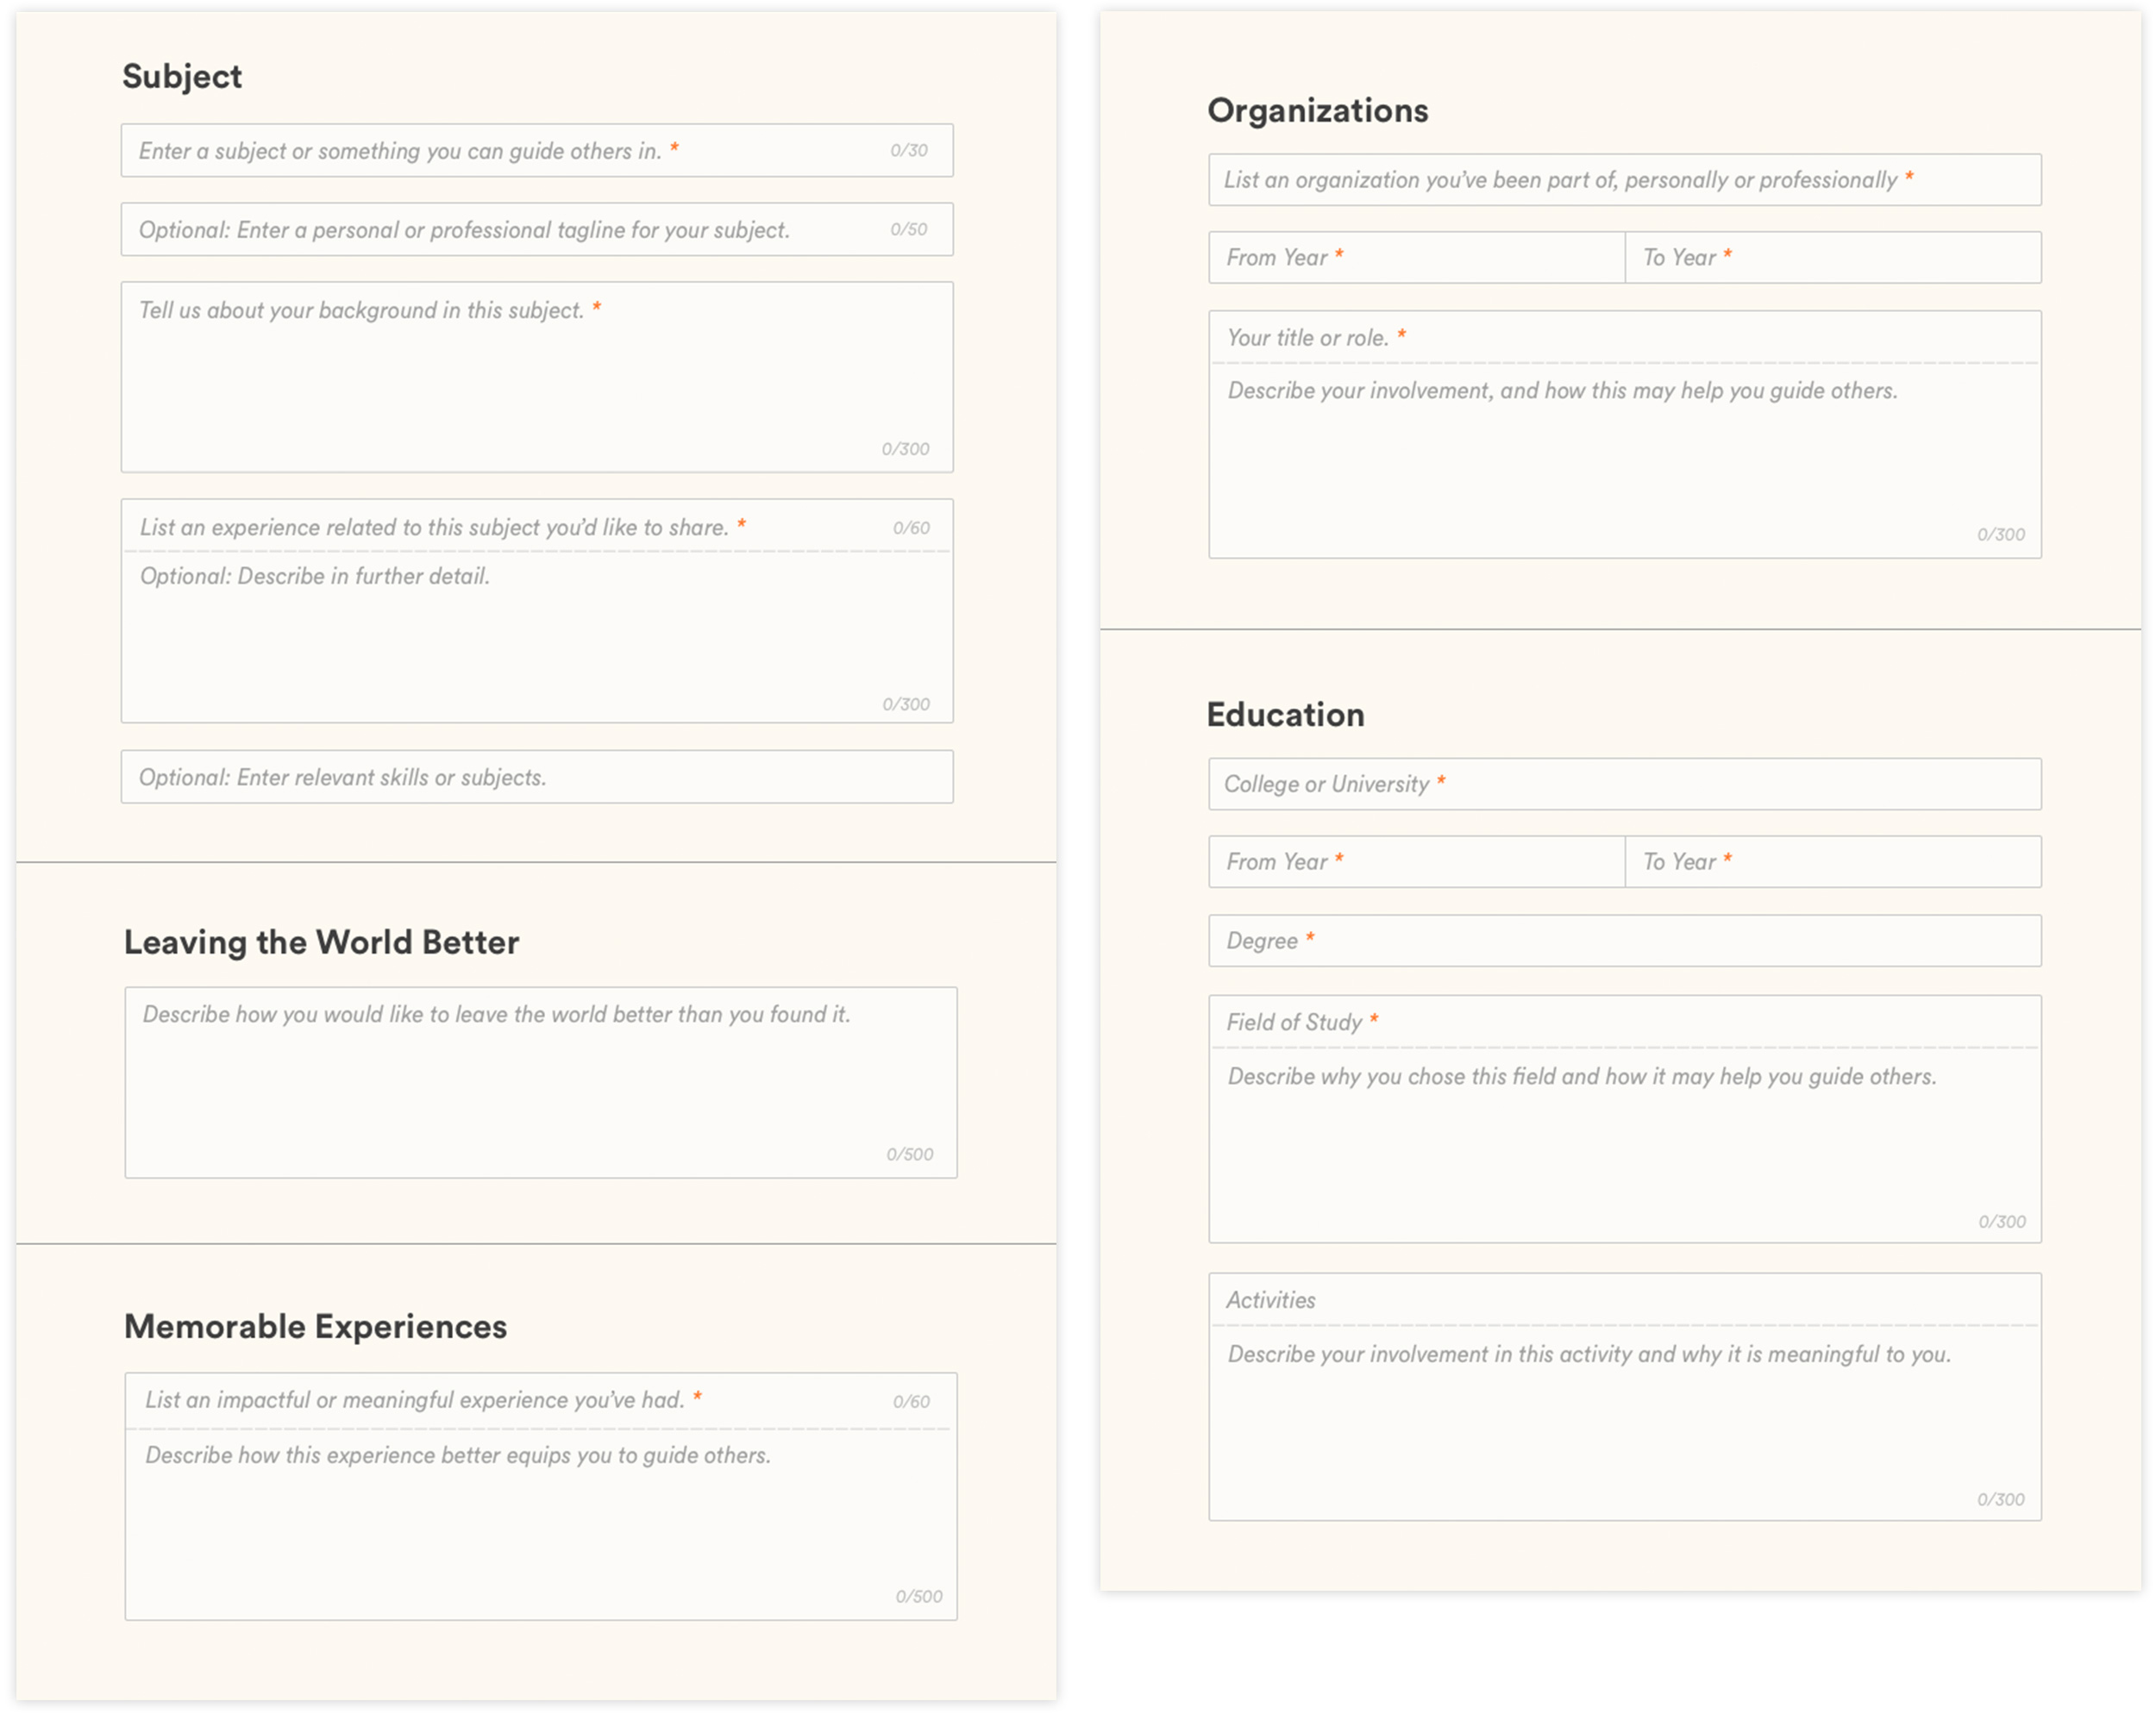
Task: Click the Organizations To Year field
Action: tap(1832, 258)
